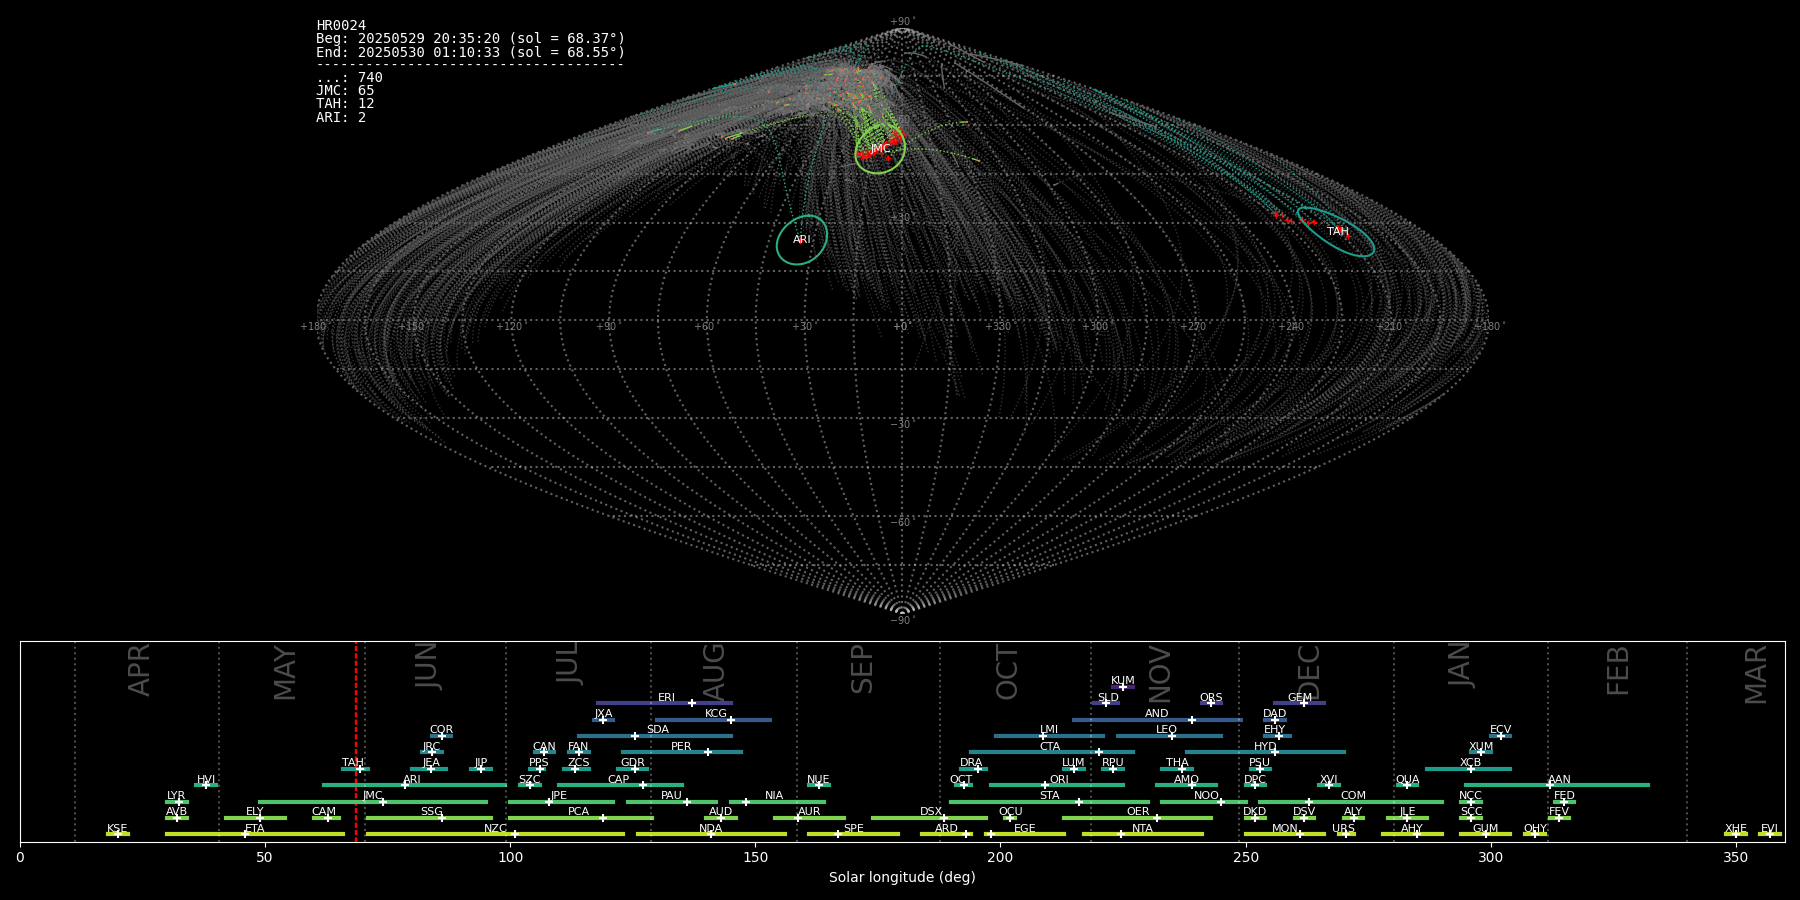Click the DRA shower label in timeline

971,763
